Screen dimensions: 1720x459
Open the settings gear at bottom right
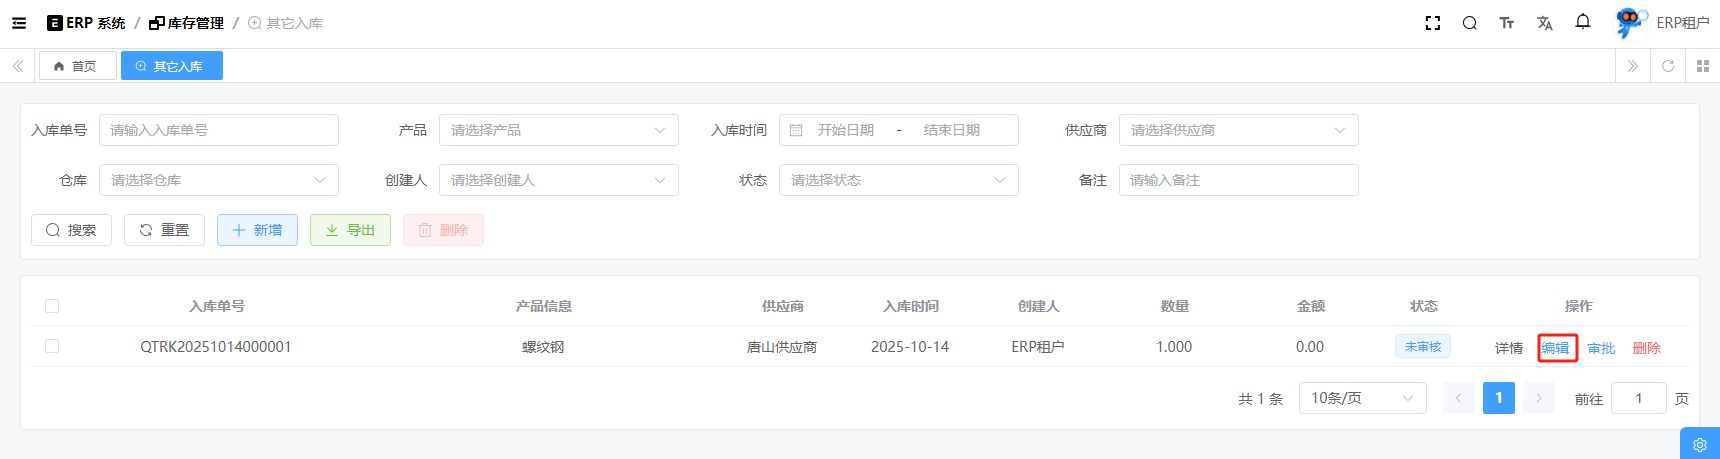pyautogui.click(x=1699, y=445)
